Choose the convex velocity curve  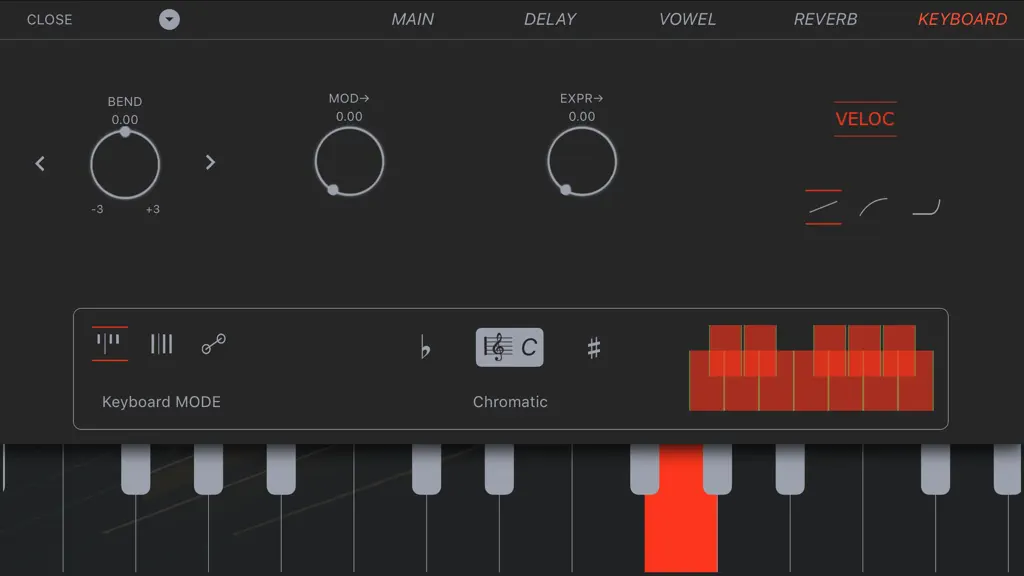coord(874,208)
